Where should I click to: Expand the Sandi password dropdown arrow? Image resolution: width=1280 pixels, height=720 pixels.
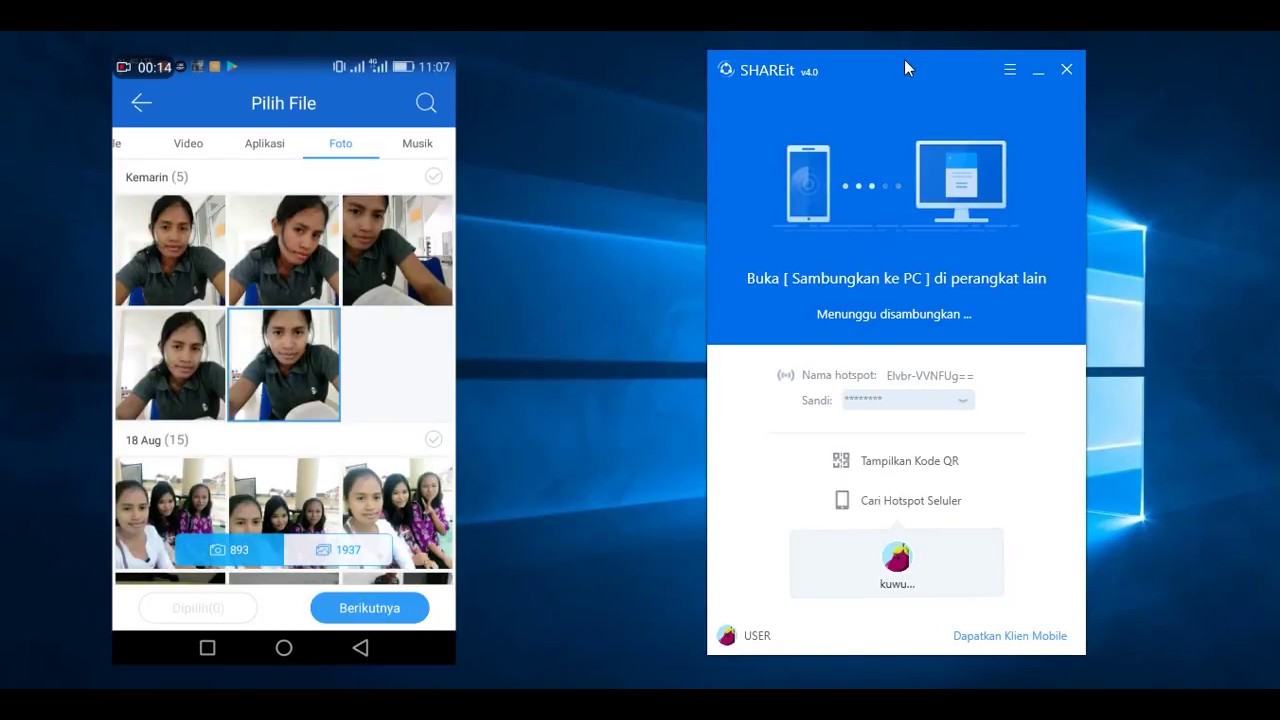point(963,401)
